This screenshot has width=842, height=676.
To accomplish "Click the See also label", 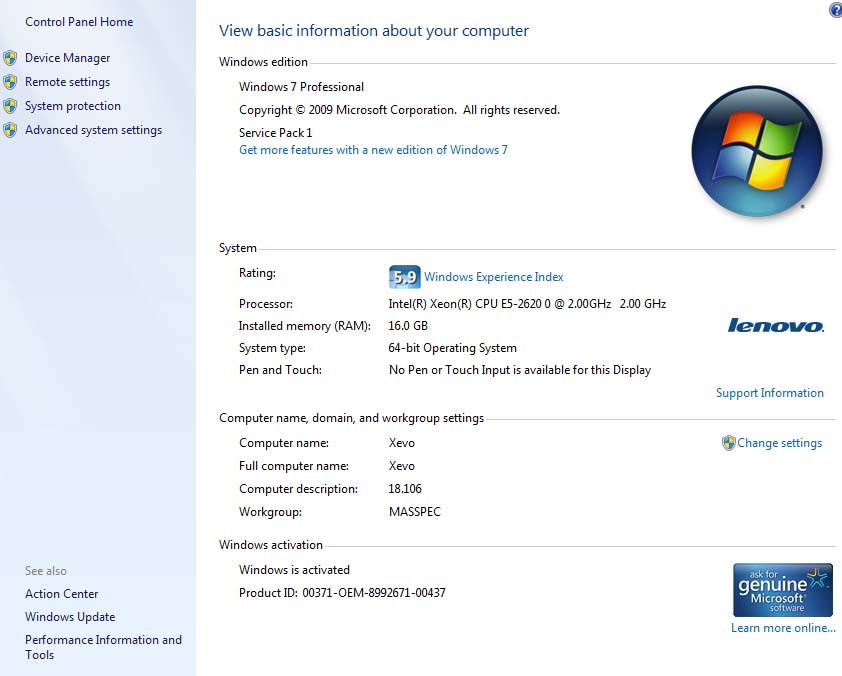I will click(x=46, y=571).
